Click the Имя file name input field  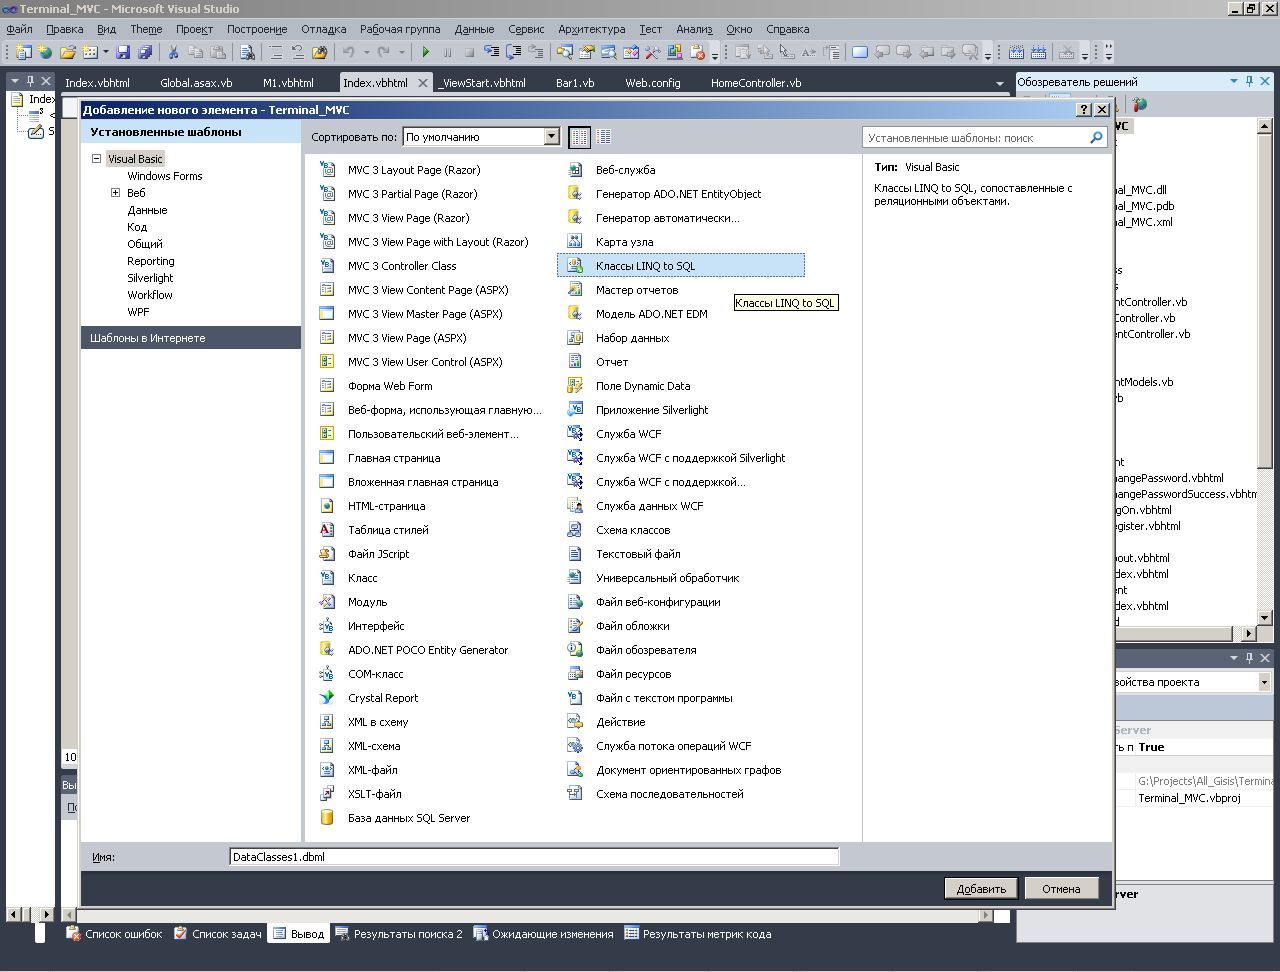pos(534,857)
